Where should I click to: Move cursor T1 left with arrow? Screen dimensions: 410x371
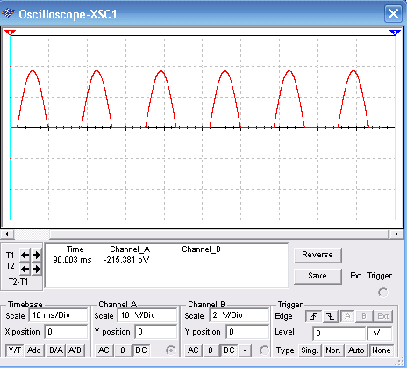coord(25,255)
